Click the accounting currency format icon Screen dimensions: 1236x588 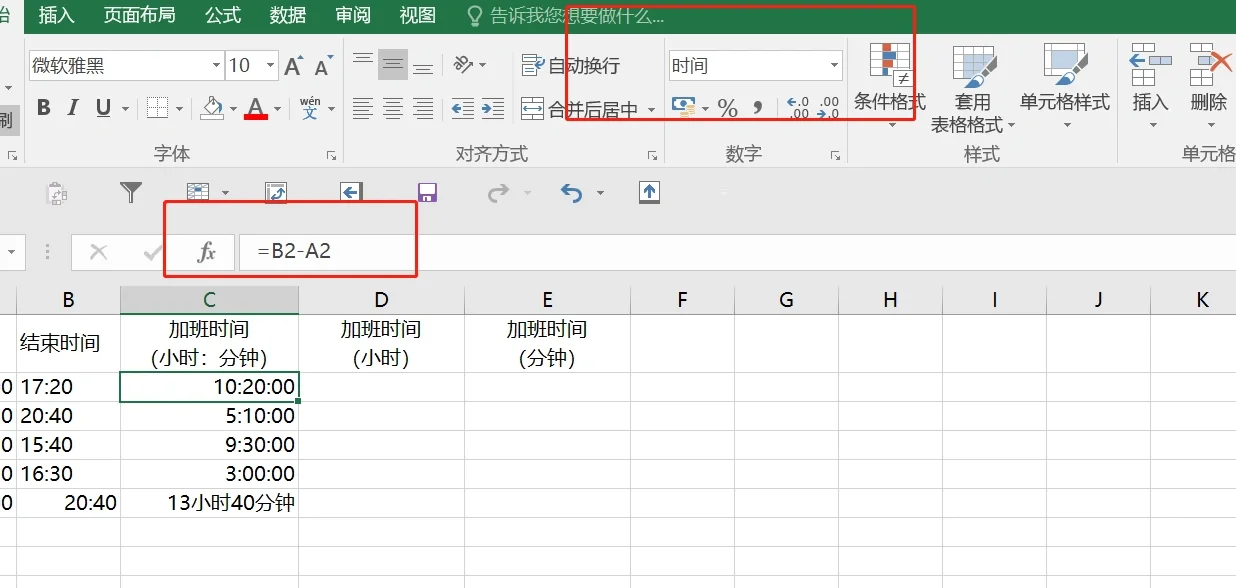(x=684, y=107)
